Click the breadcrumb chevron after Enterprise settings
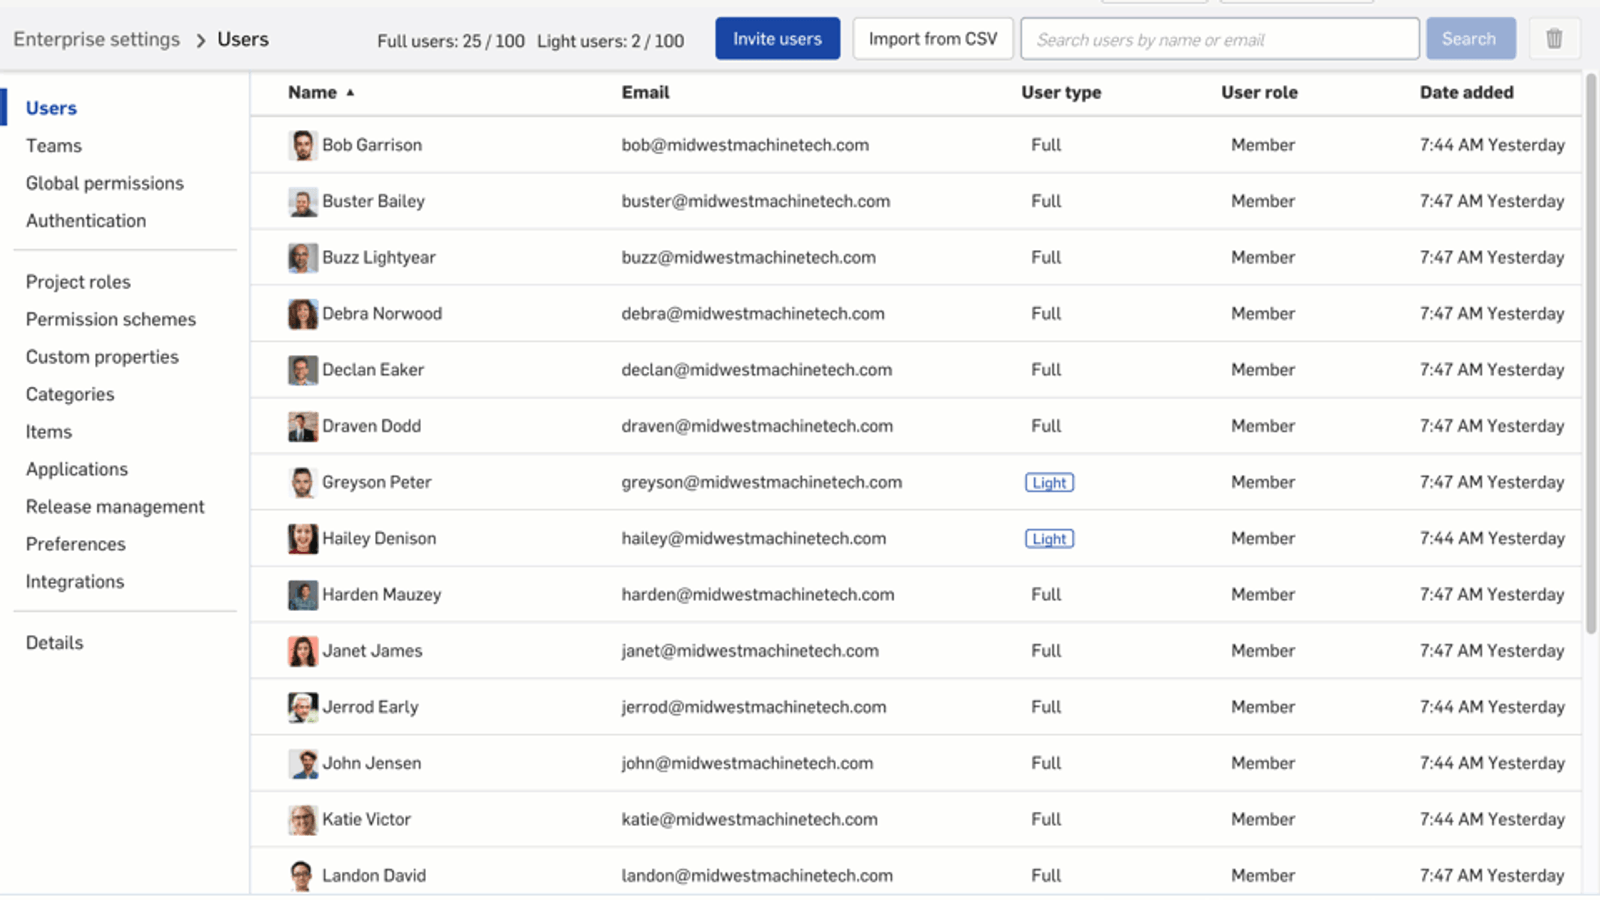Image resolution: width=1600 pixels, height=900 pixels. 200,40
